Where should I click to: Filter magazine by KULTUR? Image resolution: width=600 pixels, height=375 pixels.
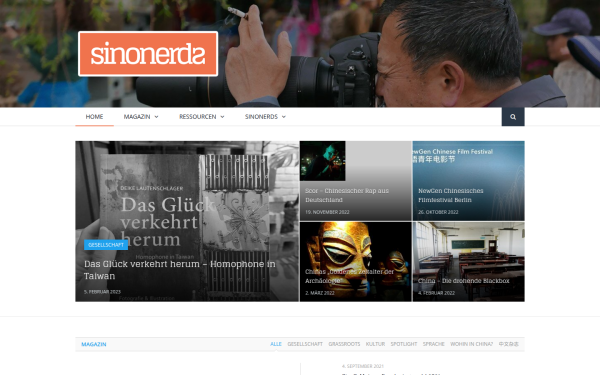(x=375, y=344)
